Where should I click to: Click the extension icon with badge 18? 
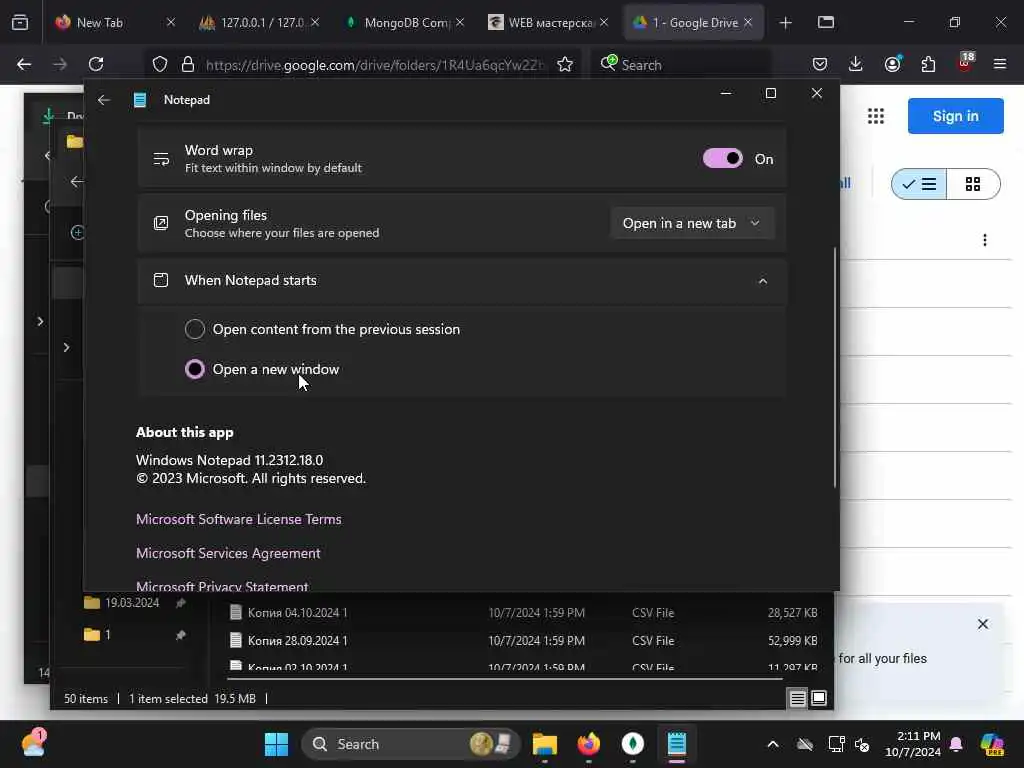coord(965,63)
